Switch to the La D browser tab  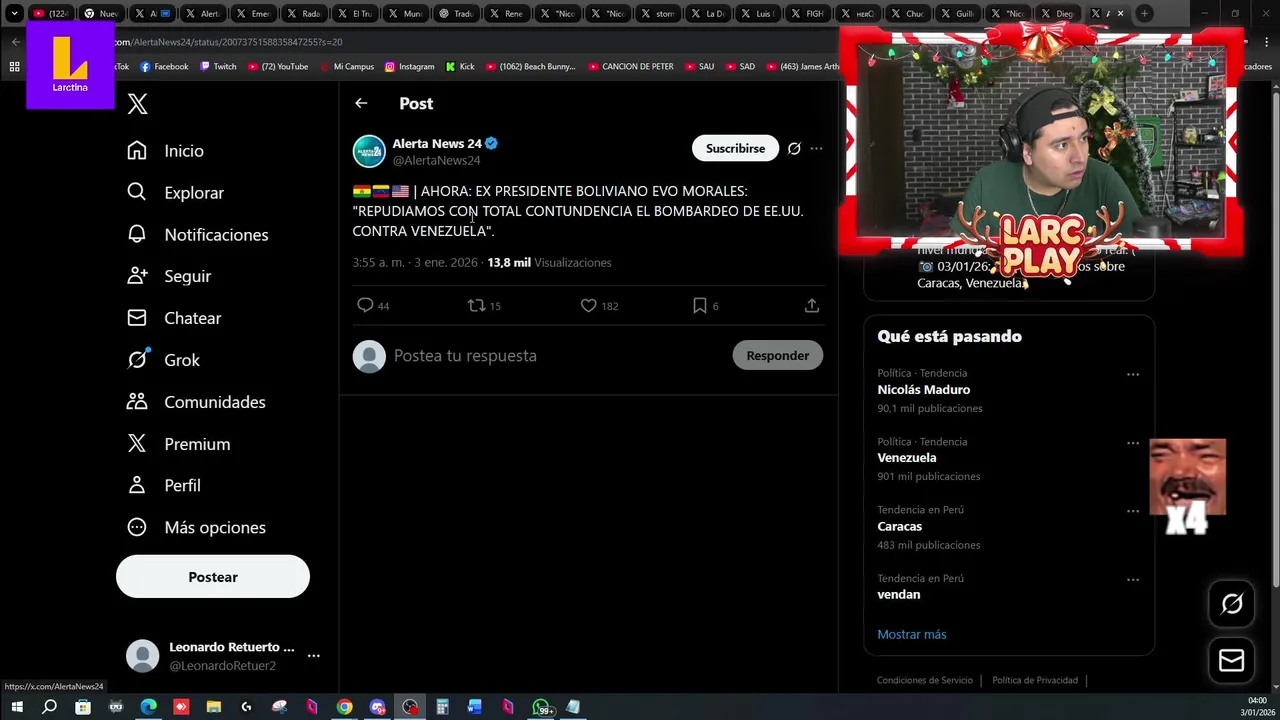point(706,14)
